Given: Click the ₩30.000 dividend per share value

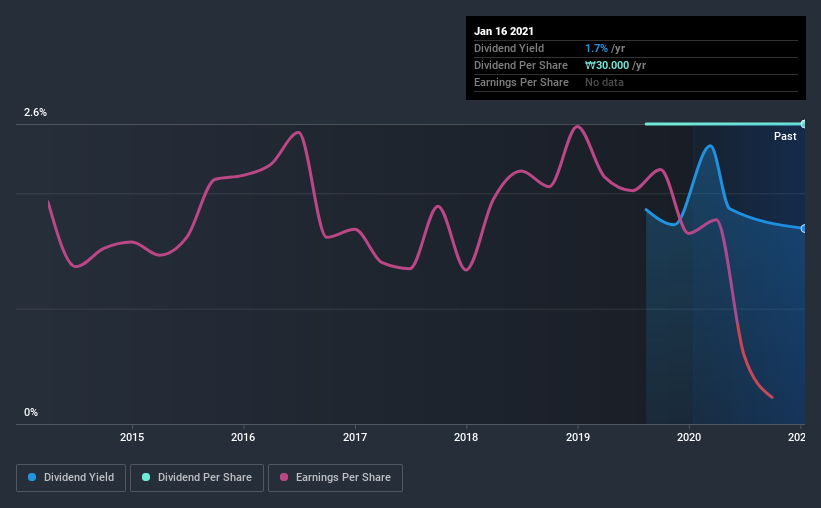Looking at the screenshot, I should pos(607,65).
